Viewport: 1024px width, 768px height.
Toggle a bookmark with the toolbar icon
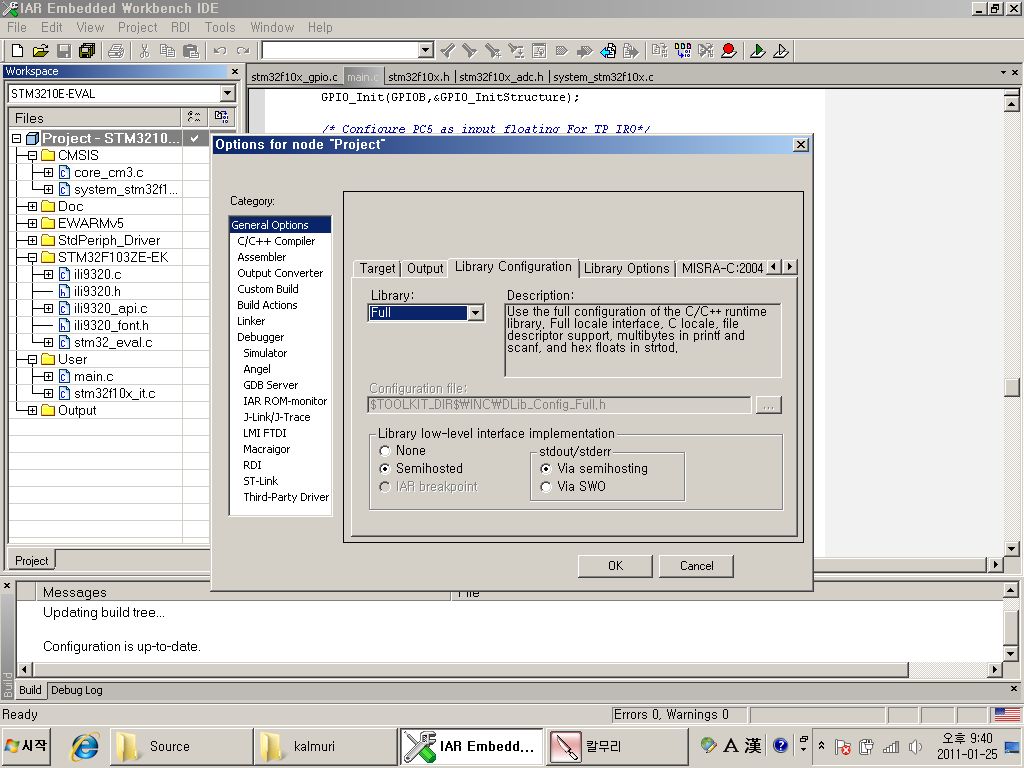pyautogui.click(x=562, y=50)
